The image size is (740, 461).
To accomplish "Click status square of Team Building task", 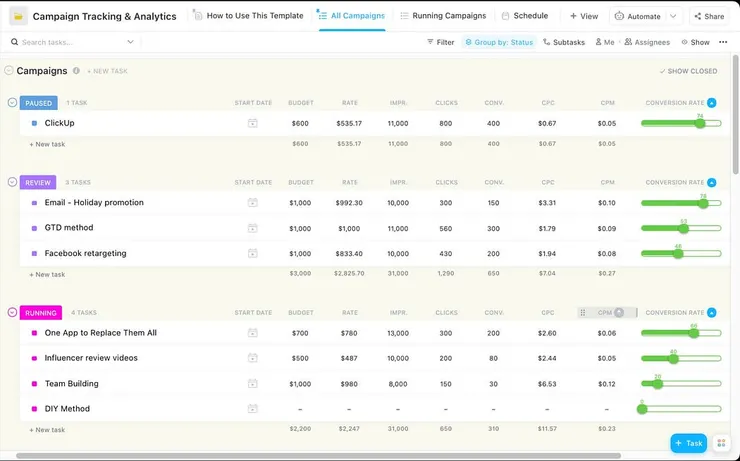I will (34, 384).
